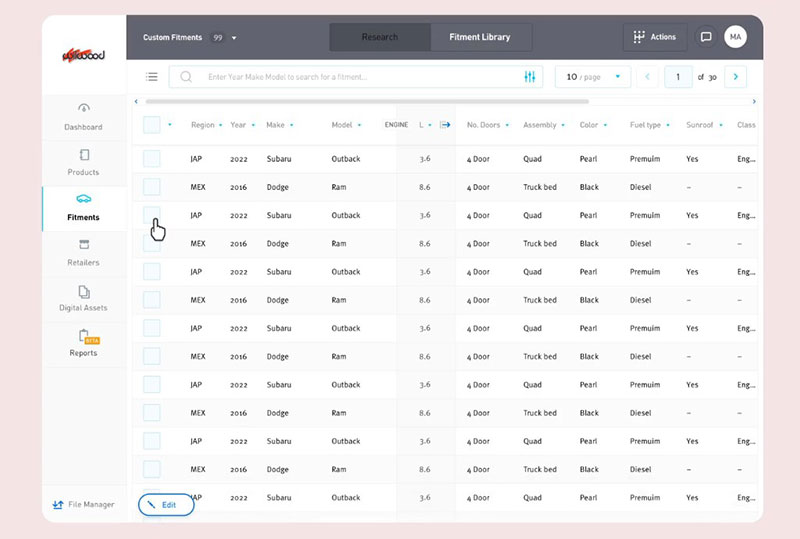Check the sixth Dodge Ram row checkbox
The width and height of the screenshot is (800, 539).
(152, 469)
